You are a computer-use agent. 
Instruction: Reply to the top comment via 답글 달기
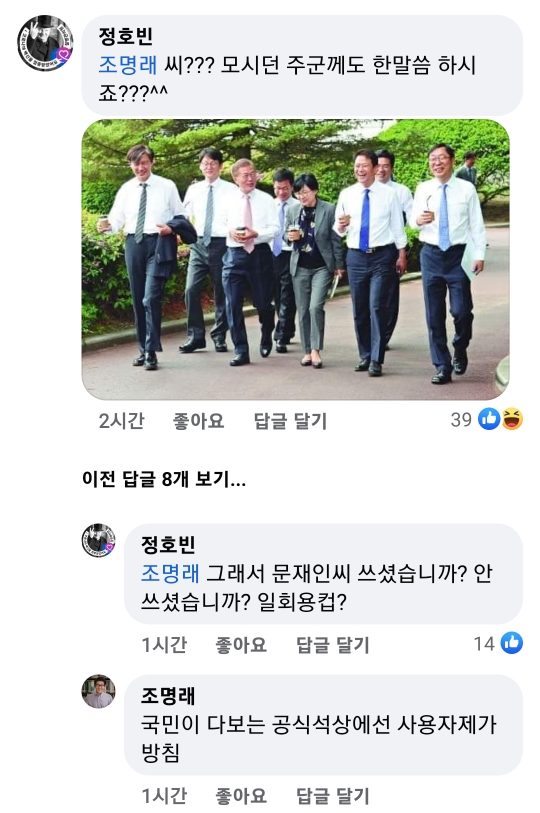pyautogui.click(x=290, y=420)
